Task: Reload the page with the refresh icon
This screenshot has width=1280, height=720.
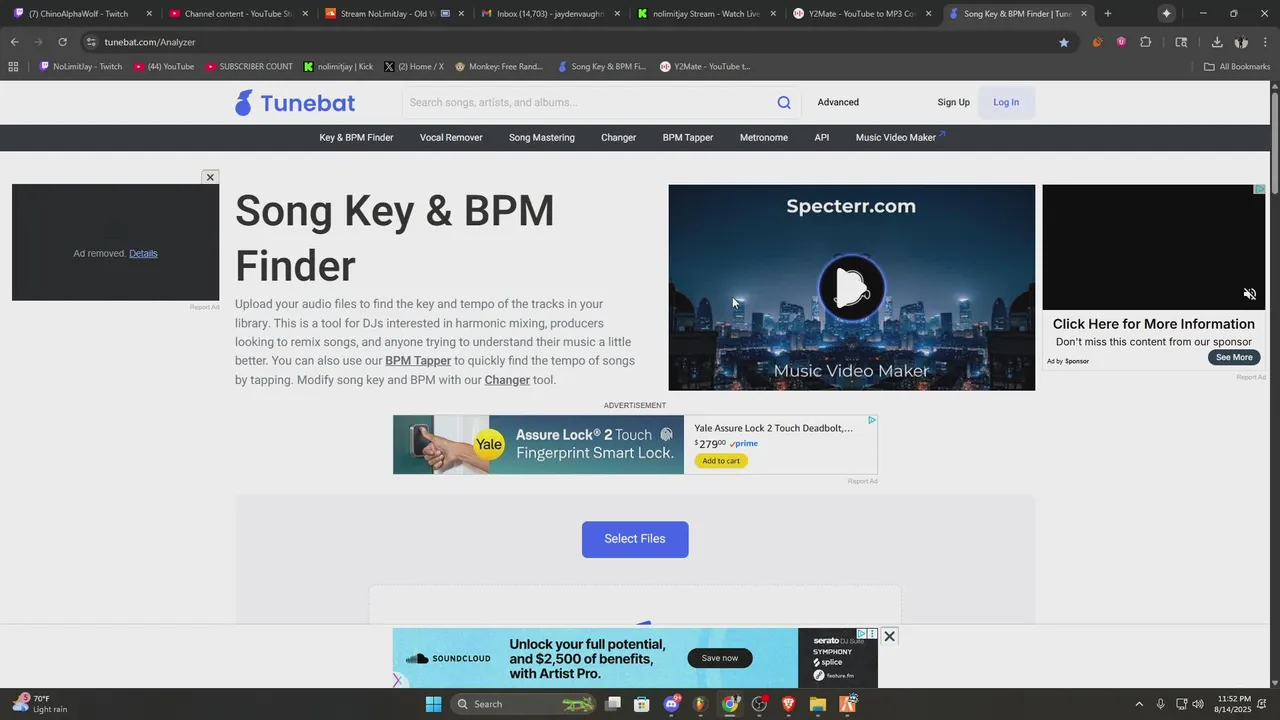Action: pyautogui.click(x=62, y=42)
